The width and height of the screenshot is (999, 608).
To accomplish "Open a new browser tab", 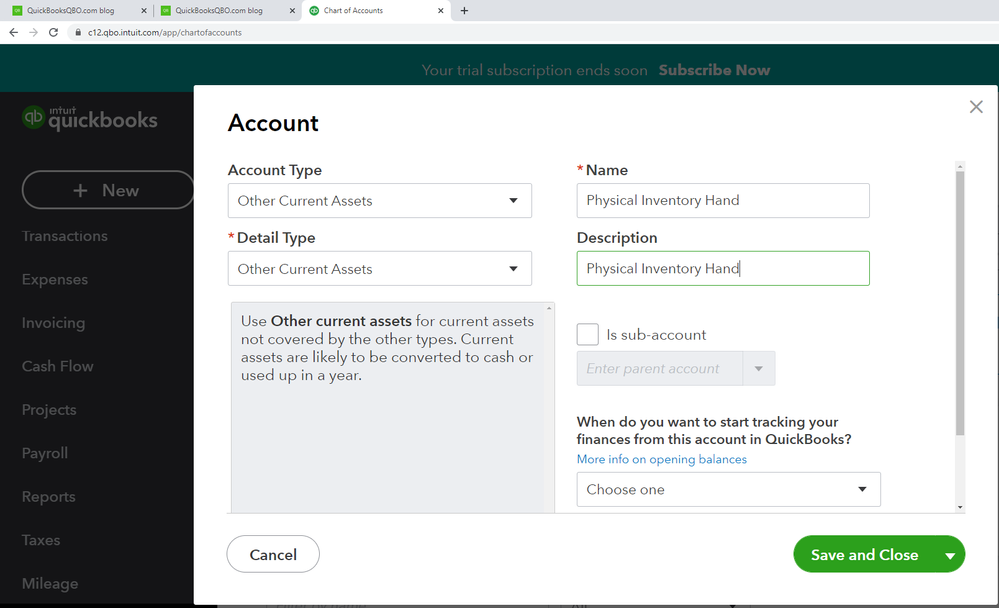I will pos(464,10).
